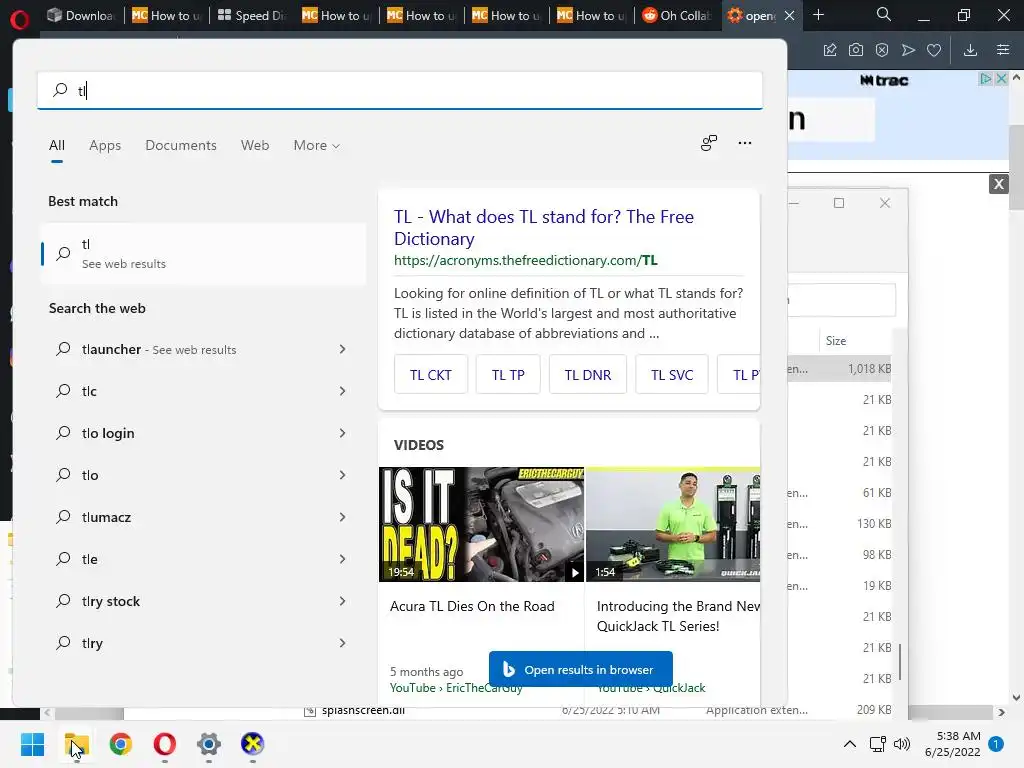Select the Documents search filter

point(181,146)
